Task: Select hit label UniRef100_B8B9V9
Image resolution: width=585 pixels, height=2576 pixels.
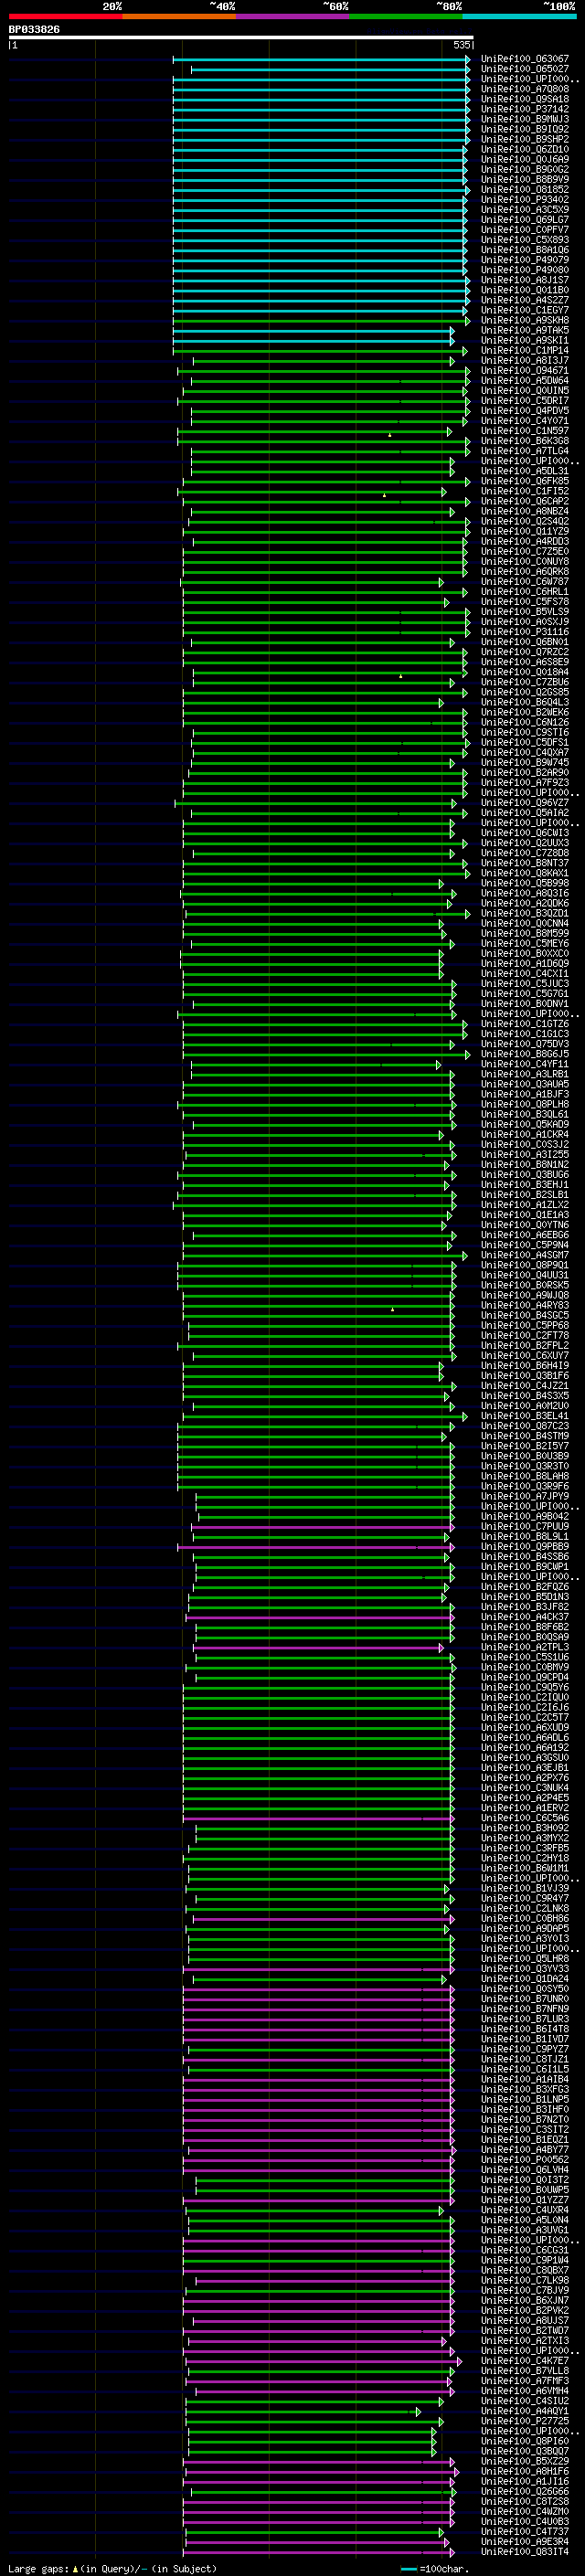Action: coord(525,179)
